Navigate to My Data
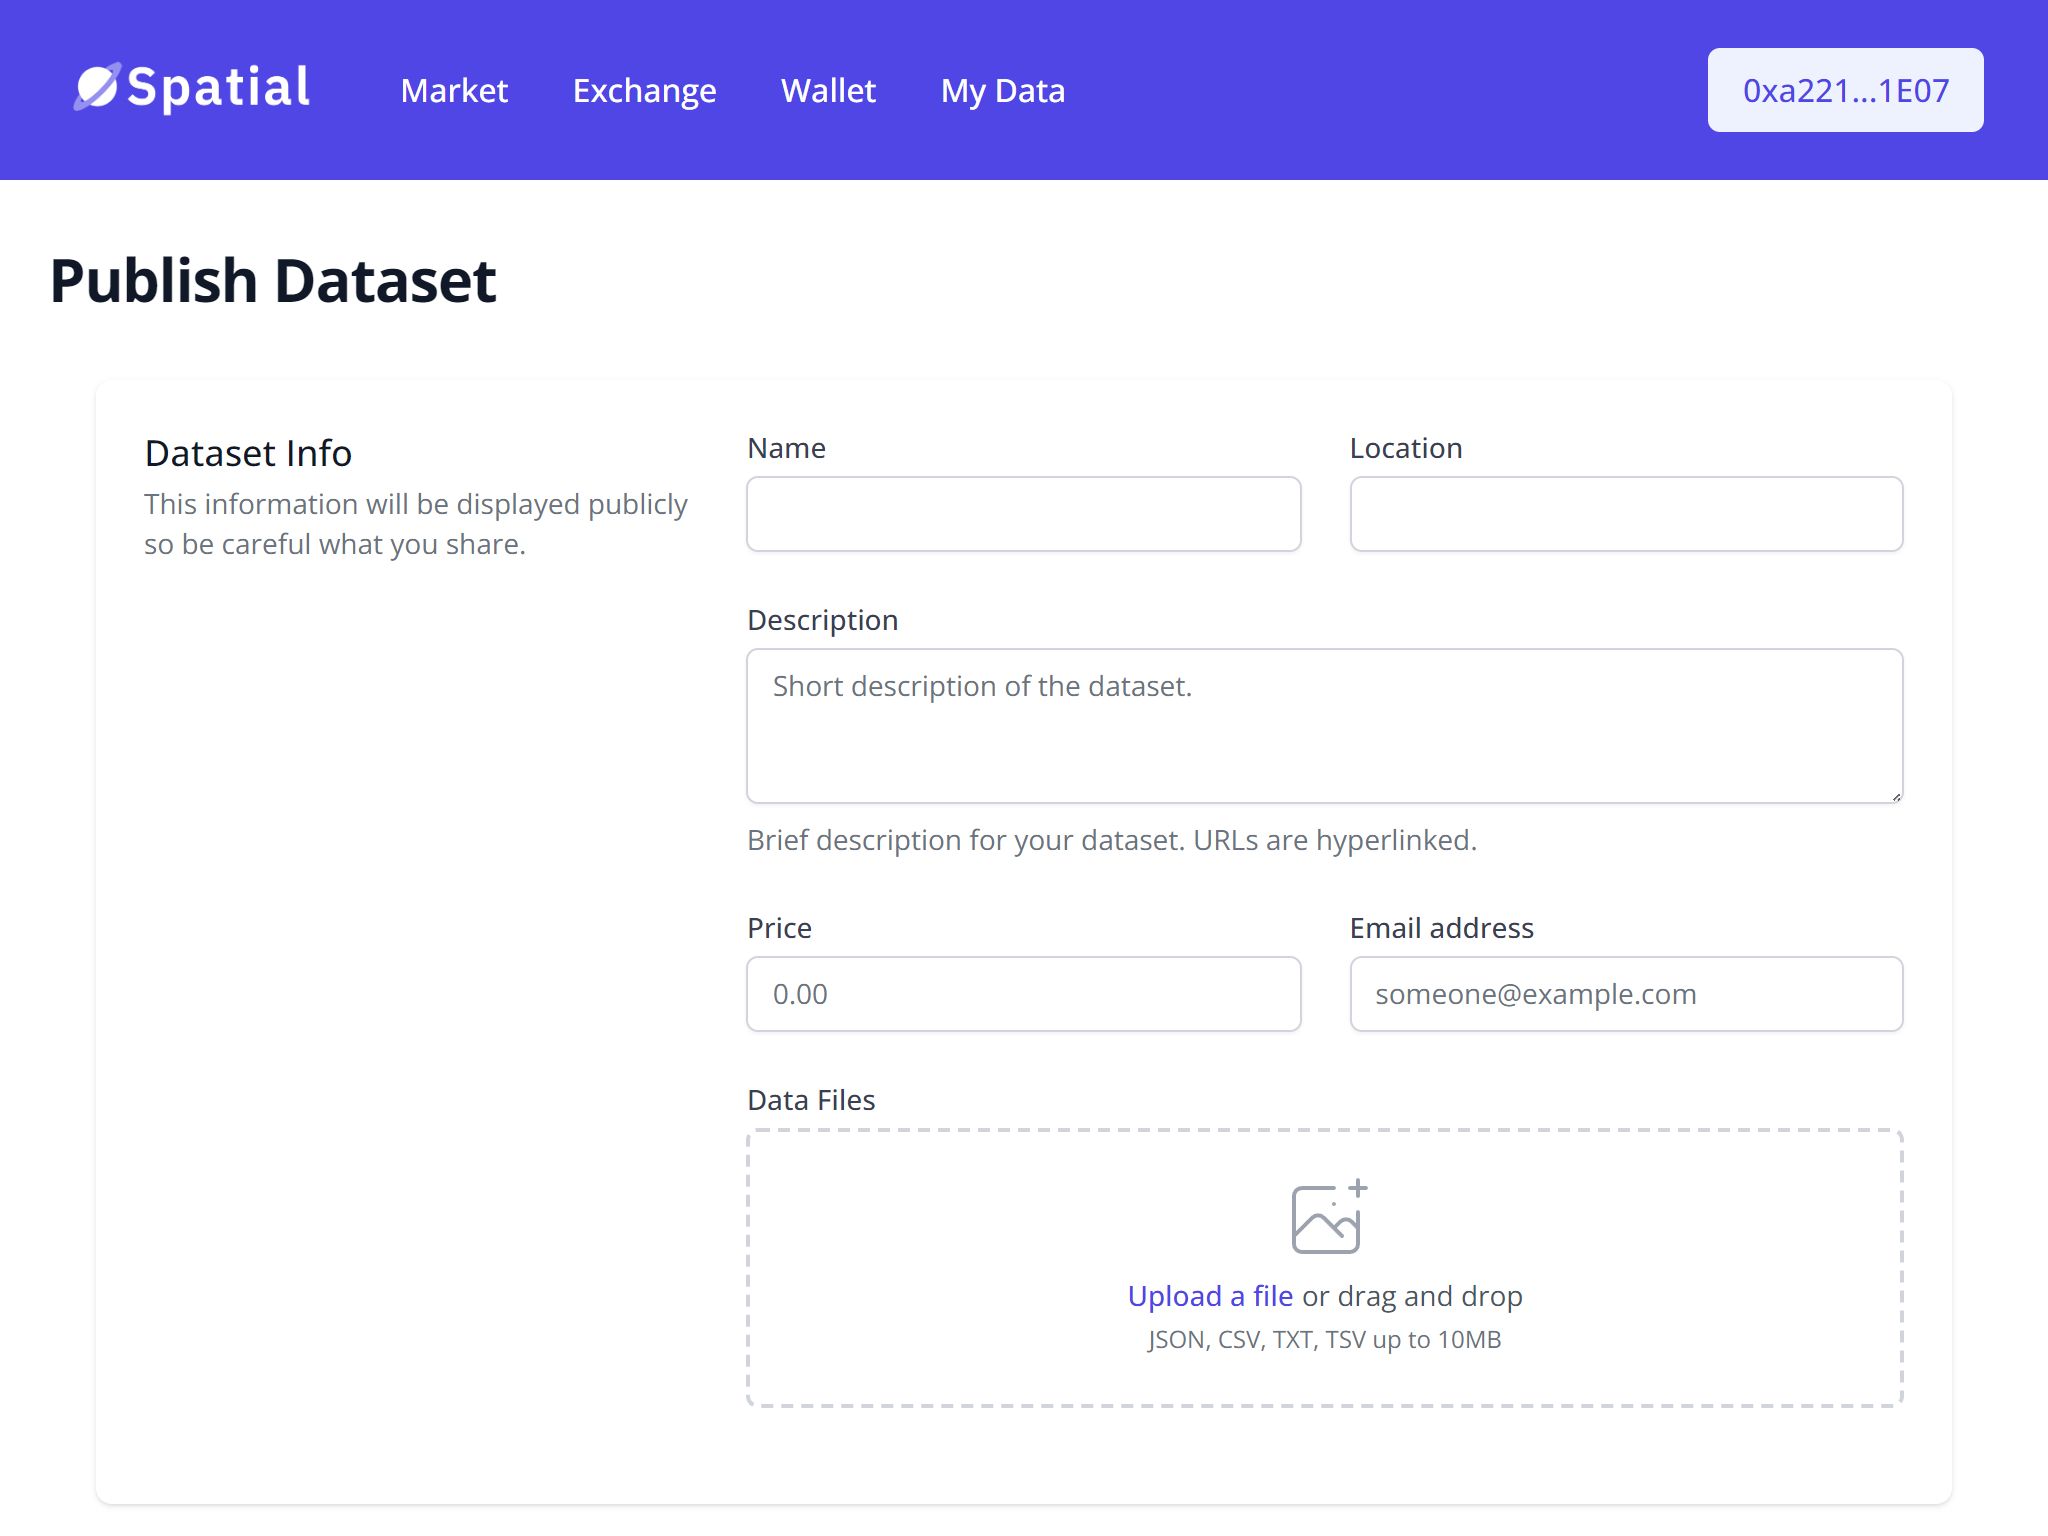The height and width of the screenshot is (1536, 2048). coord(1002,90)
